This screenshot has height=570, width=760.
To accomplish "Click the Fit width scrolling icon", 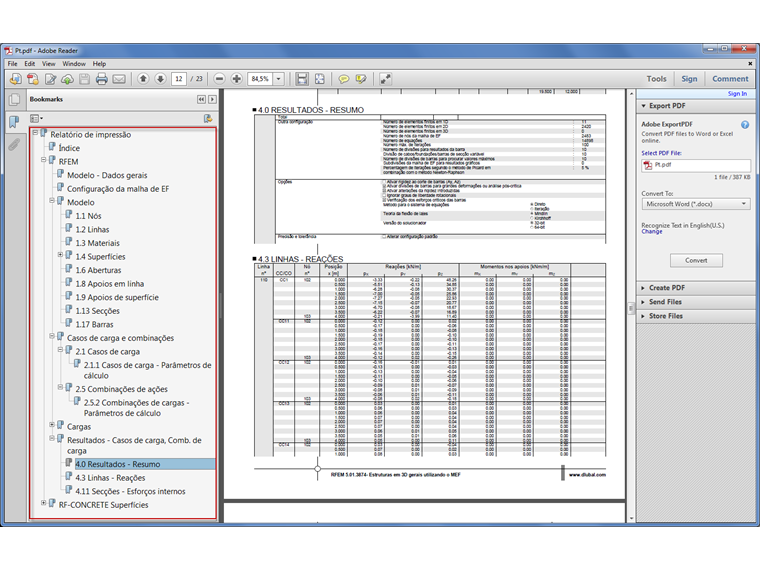I will [302, 79].
